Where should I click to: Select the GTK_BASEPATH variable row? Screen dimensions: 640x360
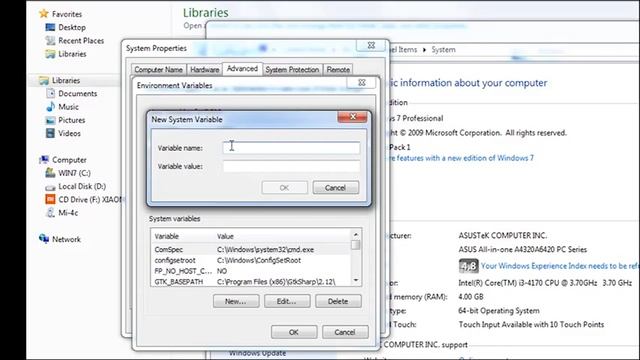point(251,282)
